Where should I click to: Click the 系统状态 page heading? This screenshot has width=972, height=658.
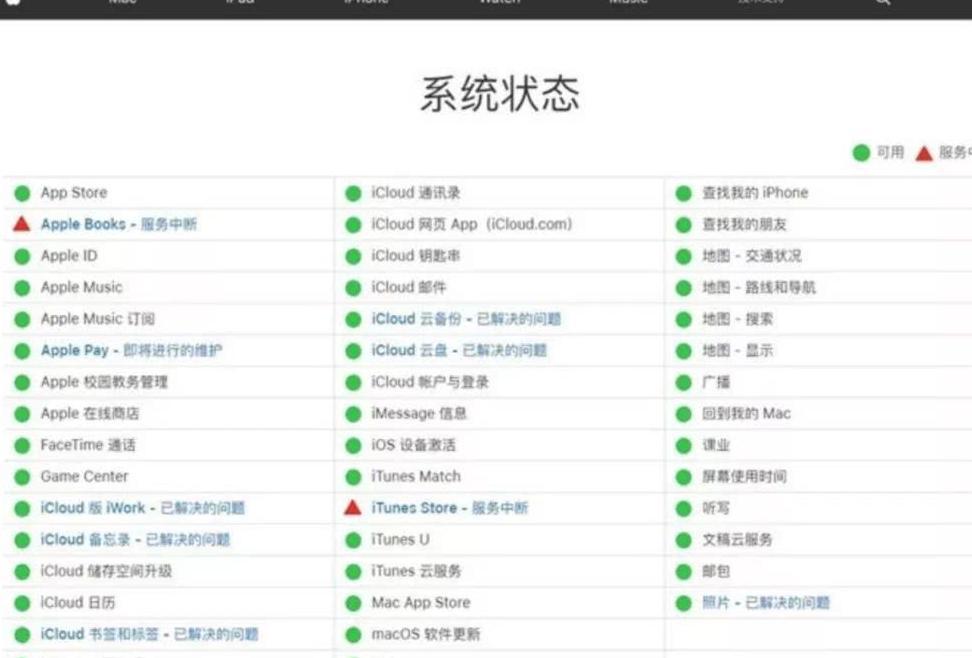coord(499,94)
